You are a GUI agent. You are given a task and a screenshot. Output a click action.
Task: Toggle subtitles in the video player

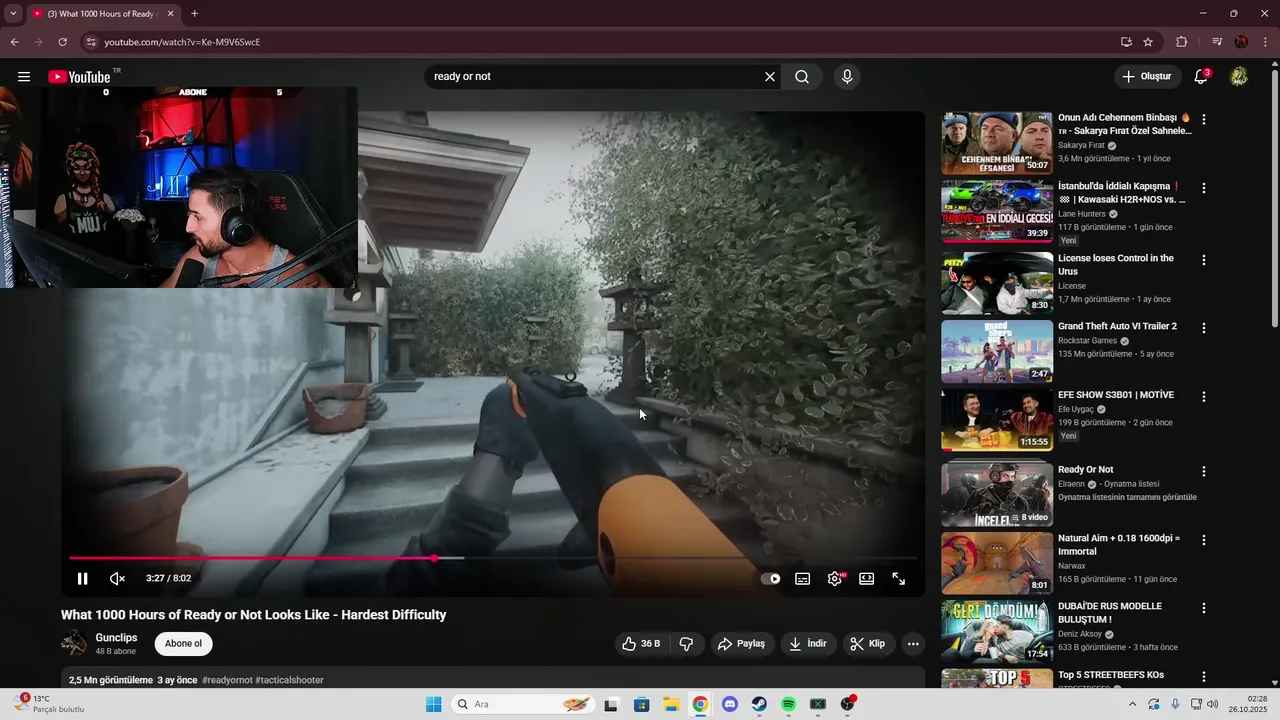pos(802,578)
